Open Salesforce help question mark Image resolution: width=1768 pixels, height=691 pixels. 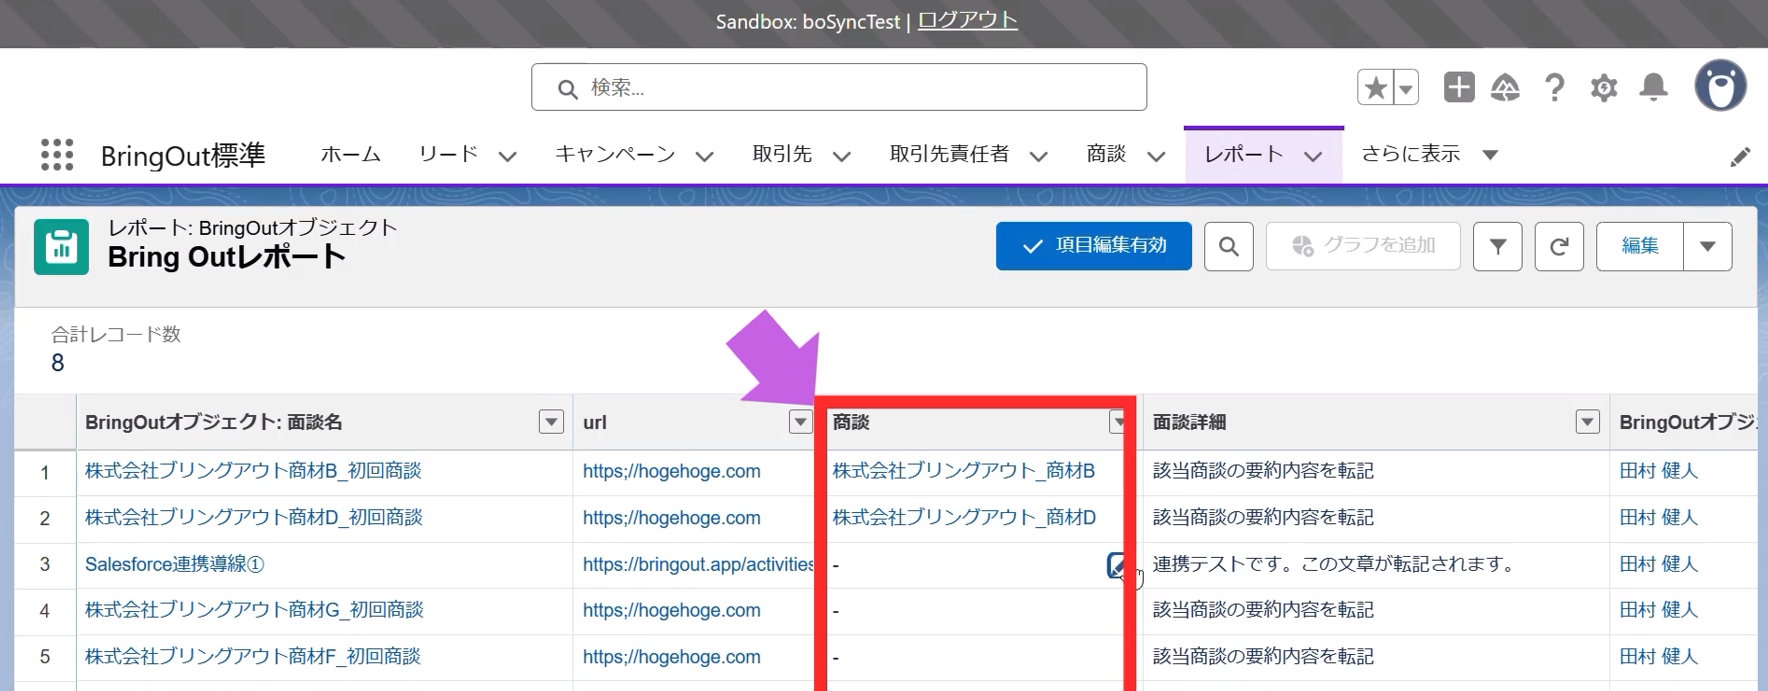point(1554,87)
